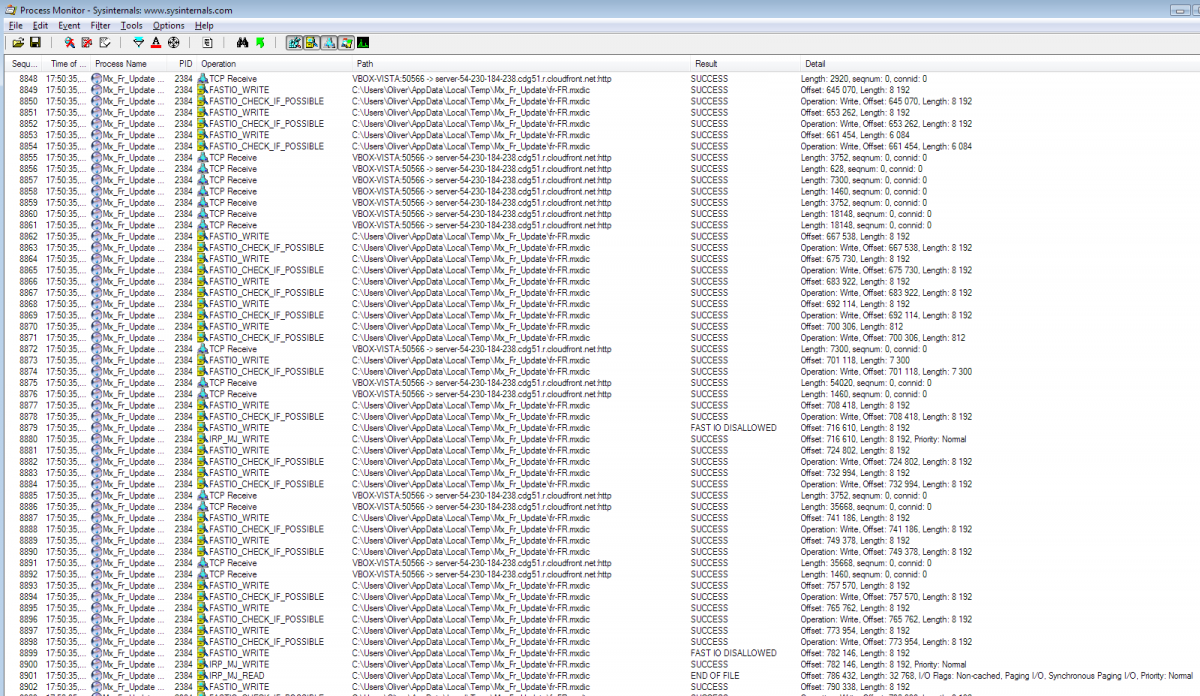Click the Process Monitor window title bar text
Screen dimensions: 1200x696
pyautogui.click(x=126, y=9)
